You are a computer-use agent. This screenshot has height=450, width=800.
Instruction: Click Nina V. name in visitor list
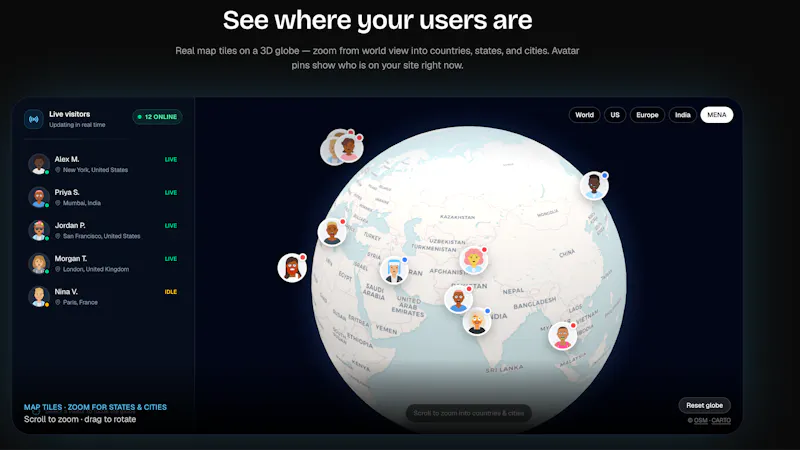pyautogui.click(x=66, y=292)
